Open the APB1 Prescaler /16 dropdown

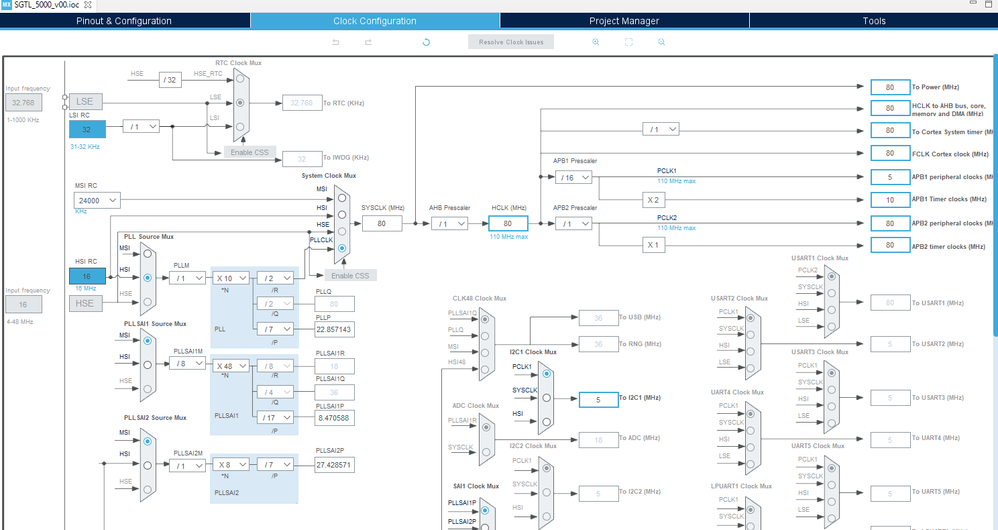coord(573,178)
